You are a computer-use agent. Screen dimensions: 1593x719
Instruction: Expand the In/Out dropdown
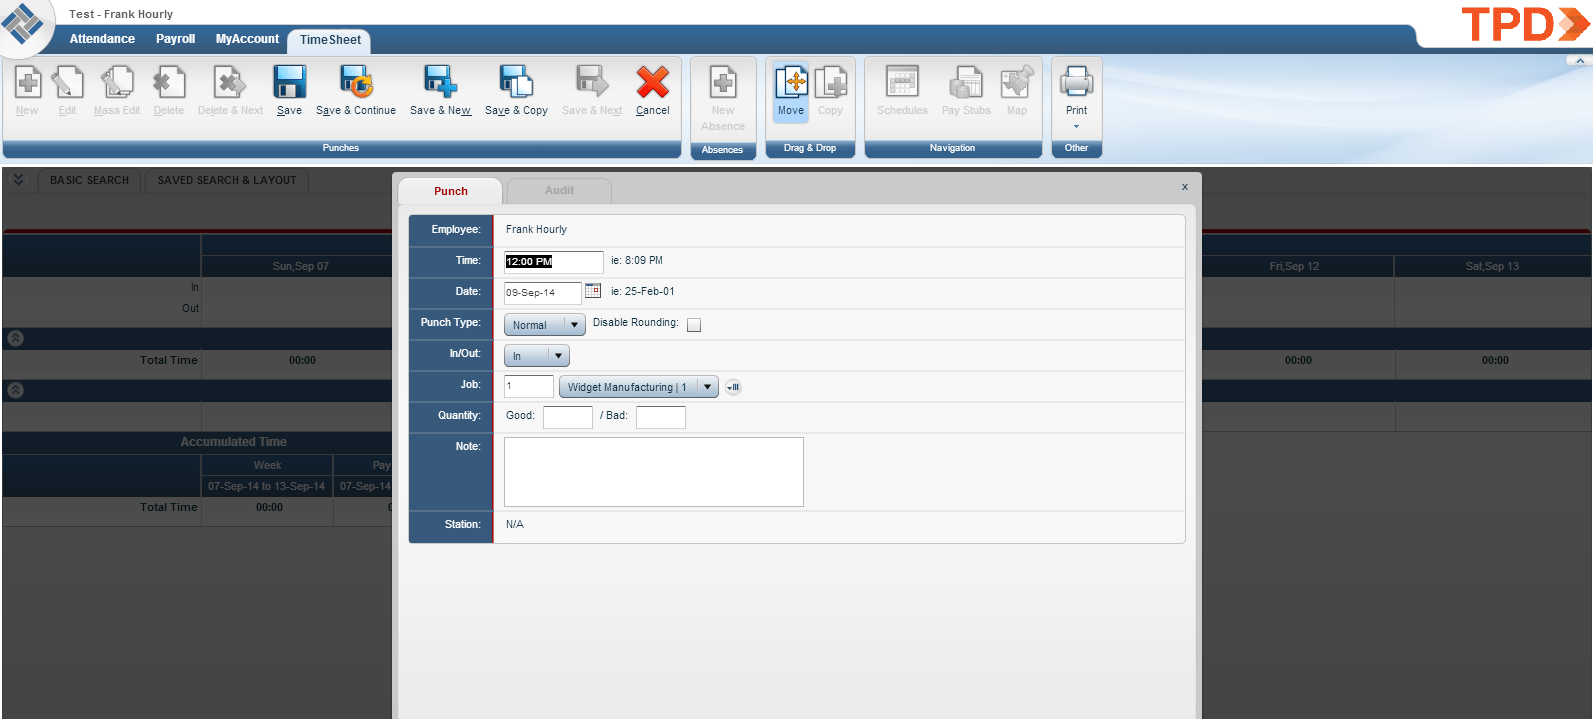pos(537,356)
